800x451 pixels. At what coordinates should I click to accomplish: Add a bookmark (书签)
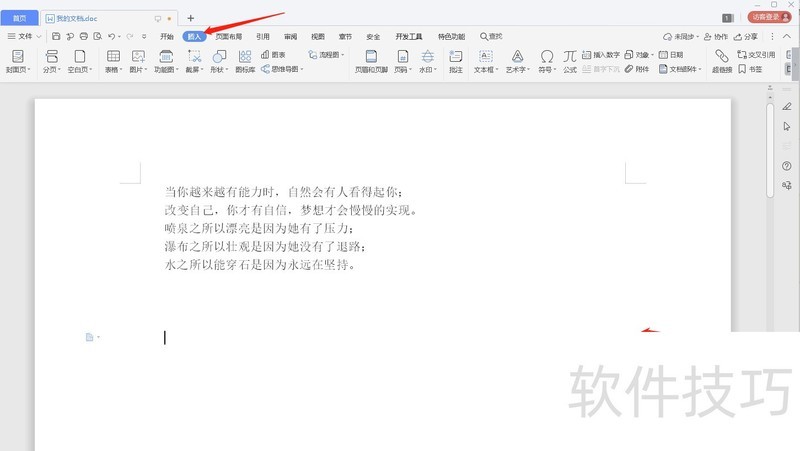750,69
